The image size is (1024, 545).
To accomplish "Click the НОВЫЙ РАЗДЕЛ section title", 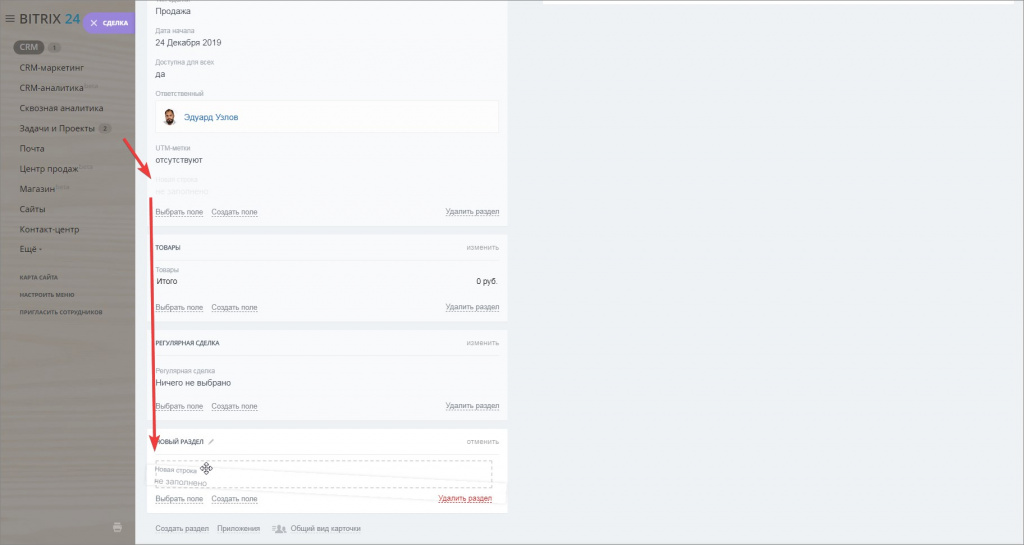I will click(x=180, y=442).
